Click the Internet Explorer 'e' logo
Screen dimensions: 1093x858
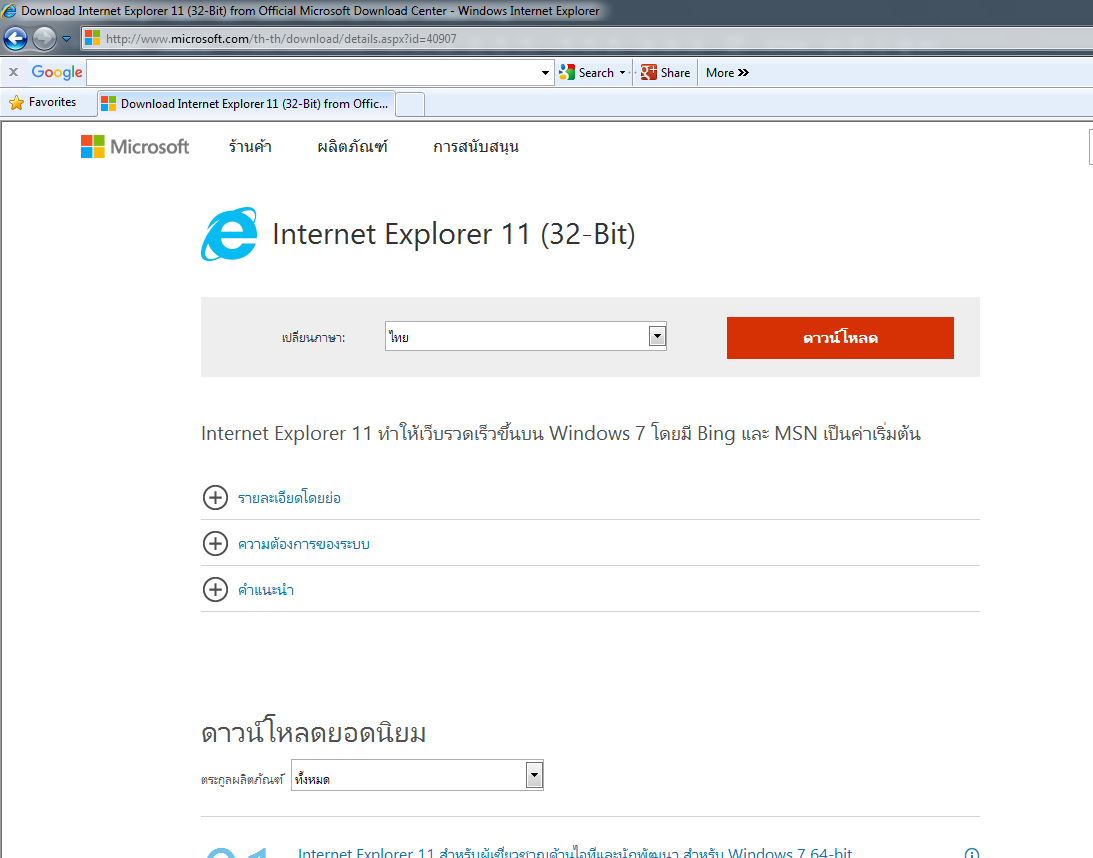click(229, 234)
